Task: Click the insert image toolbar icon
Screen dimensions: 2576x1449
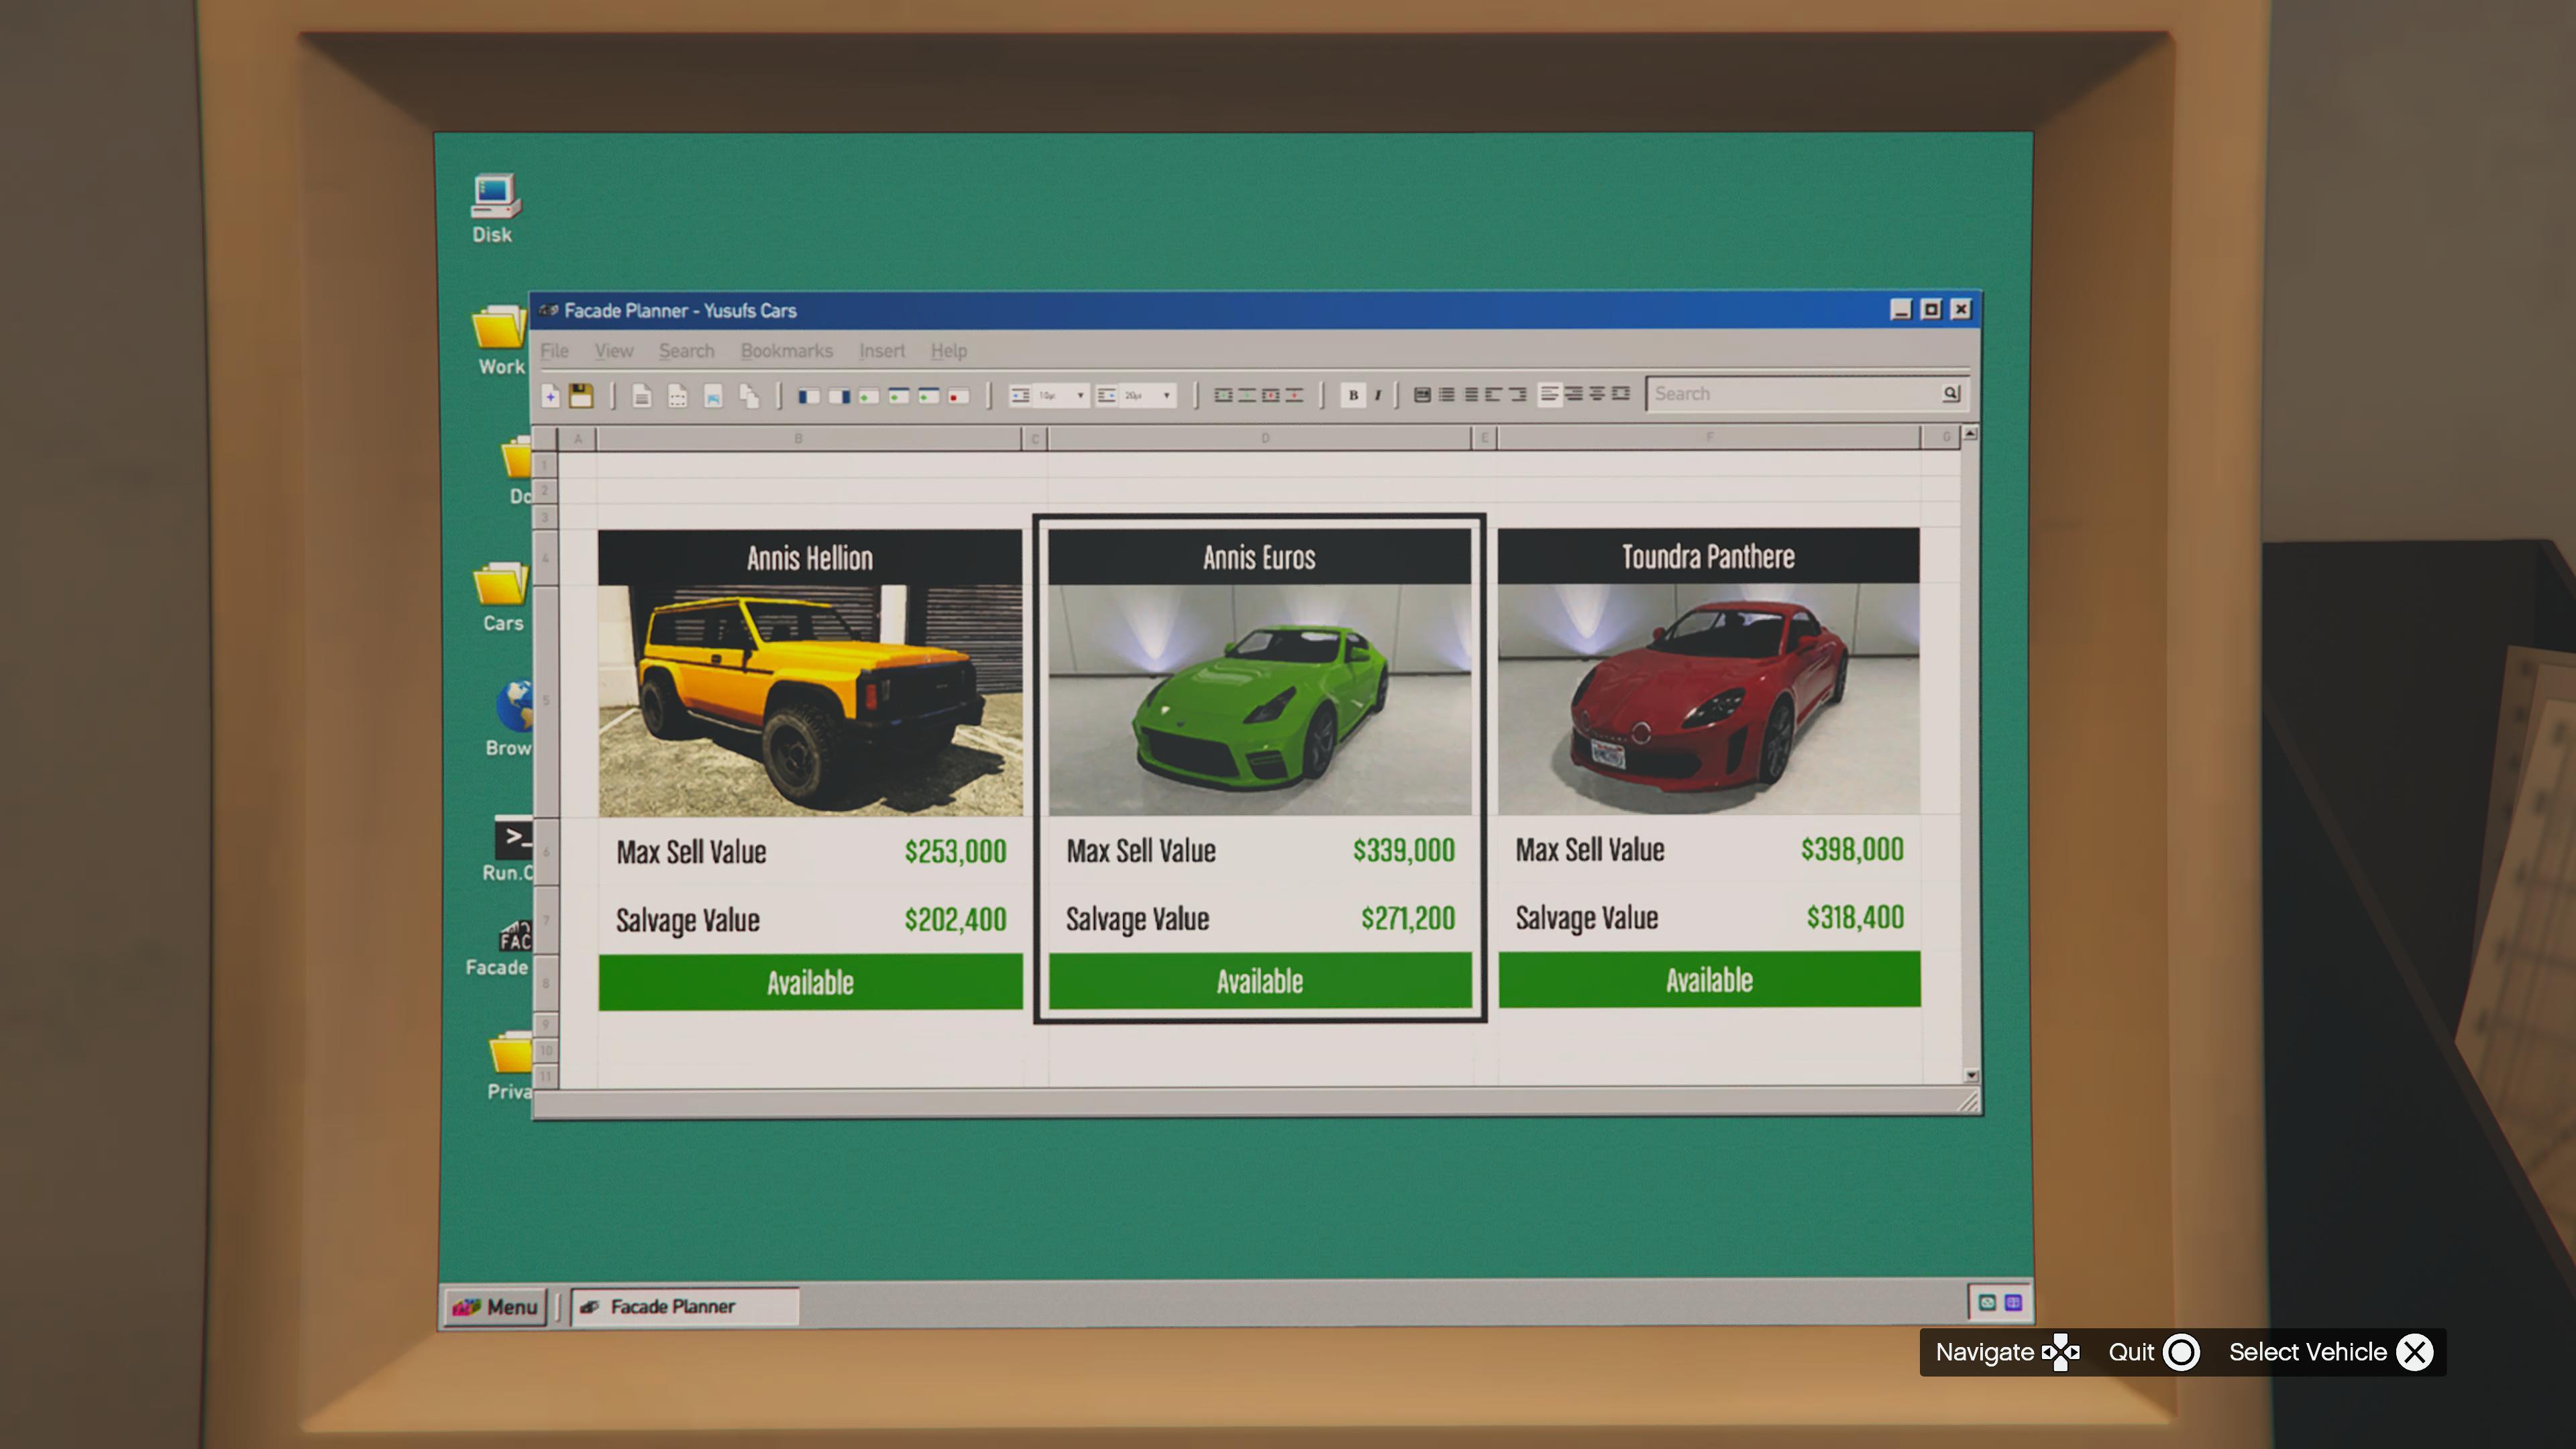Action: 713,397
